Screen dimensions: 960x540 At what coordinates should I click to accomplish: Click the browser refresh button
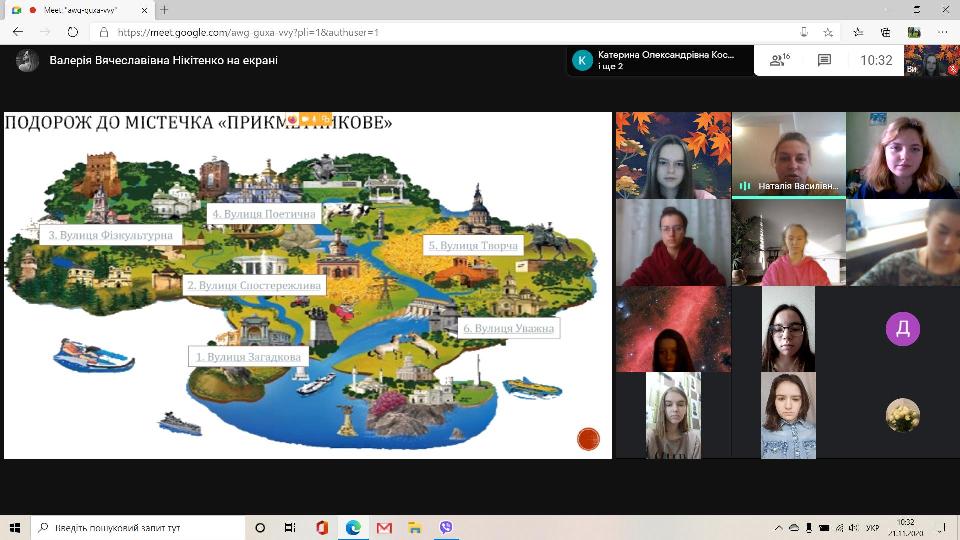(x=72, y=32)
